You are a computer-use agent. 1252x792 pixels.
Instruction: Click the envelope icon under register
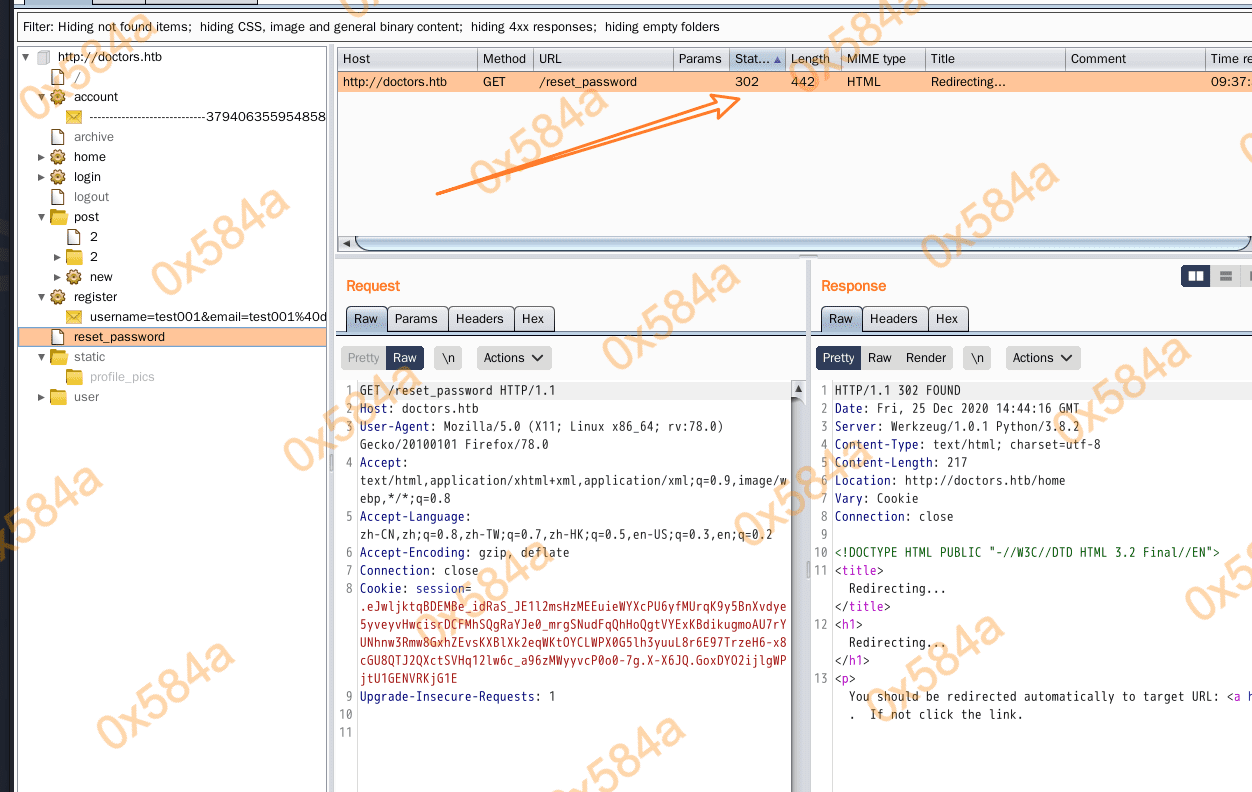(x=74, y=317)
